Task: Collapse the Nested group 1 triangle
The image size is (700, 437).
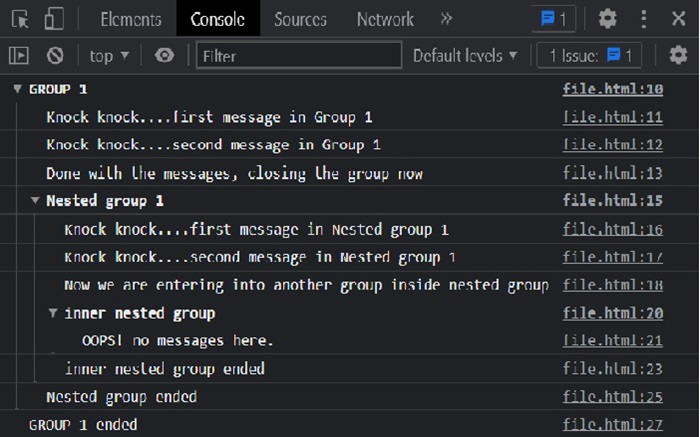Action: (x=35, y=200)
